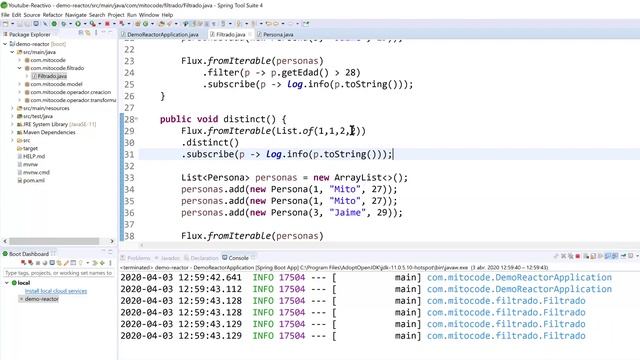Click the 'public void distinct()' line
The width and height of the screenshot is (640, 360).
click(223, 119)
